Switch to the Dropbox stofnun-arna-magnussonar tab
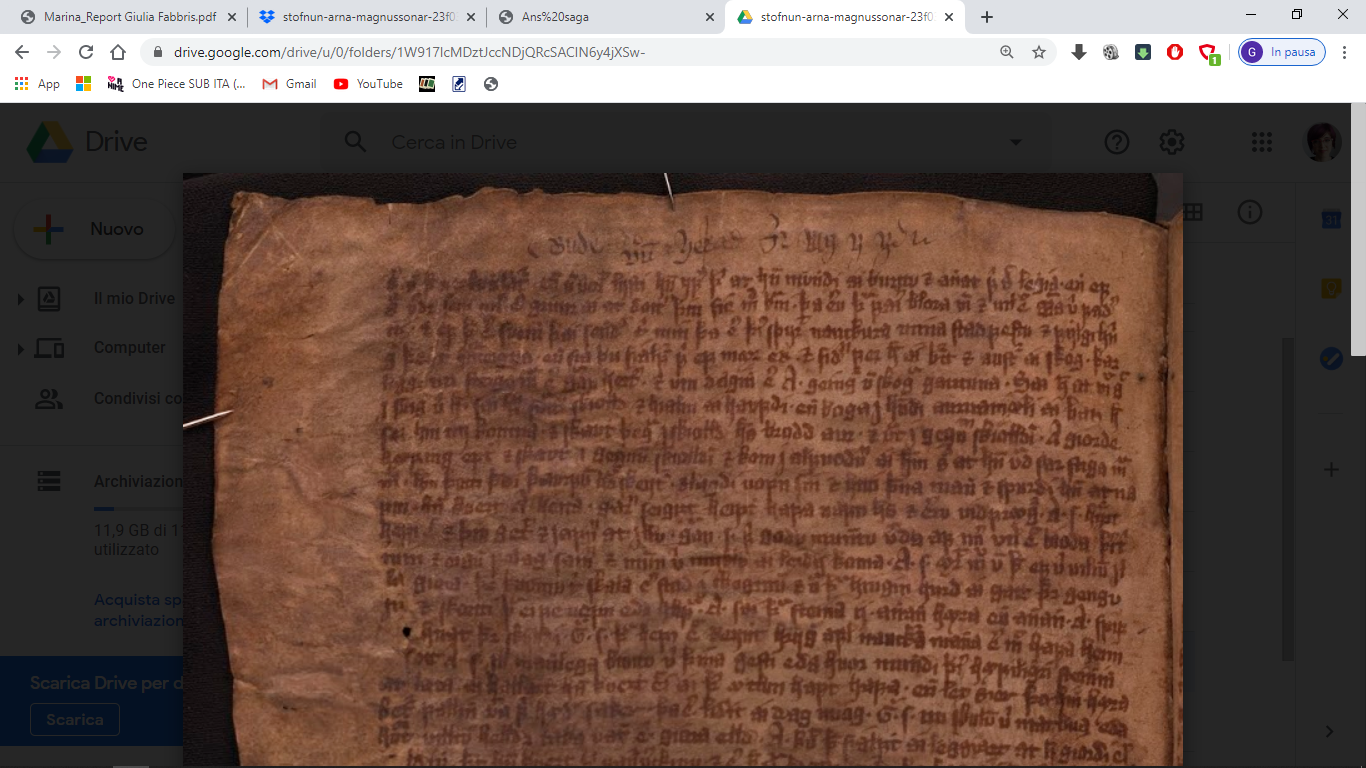Screen dimensions: 1366x768 click(x=366, y=17)
